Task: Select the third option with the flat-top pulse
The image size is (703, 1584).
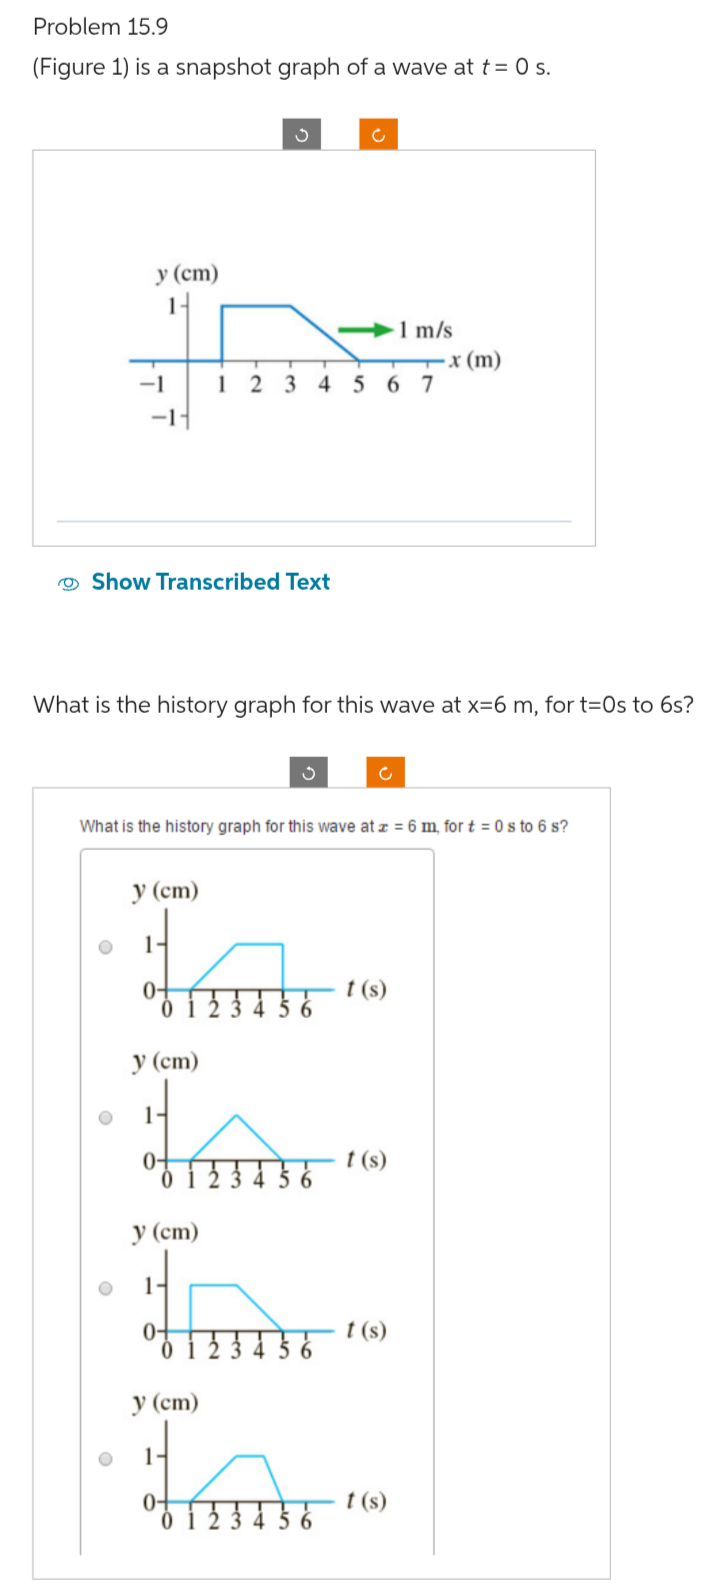Action: click(103, 1288)
